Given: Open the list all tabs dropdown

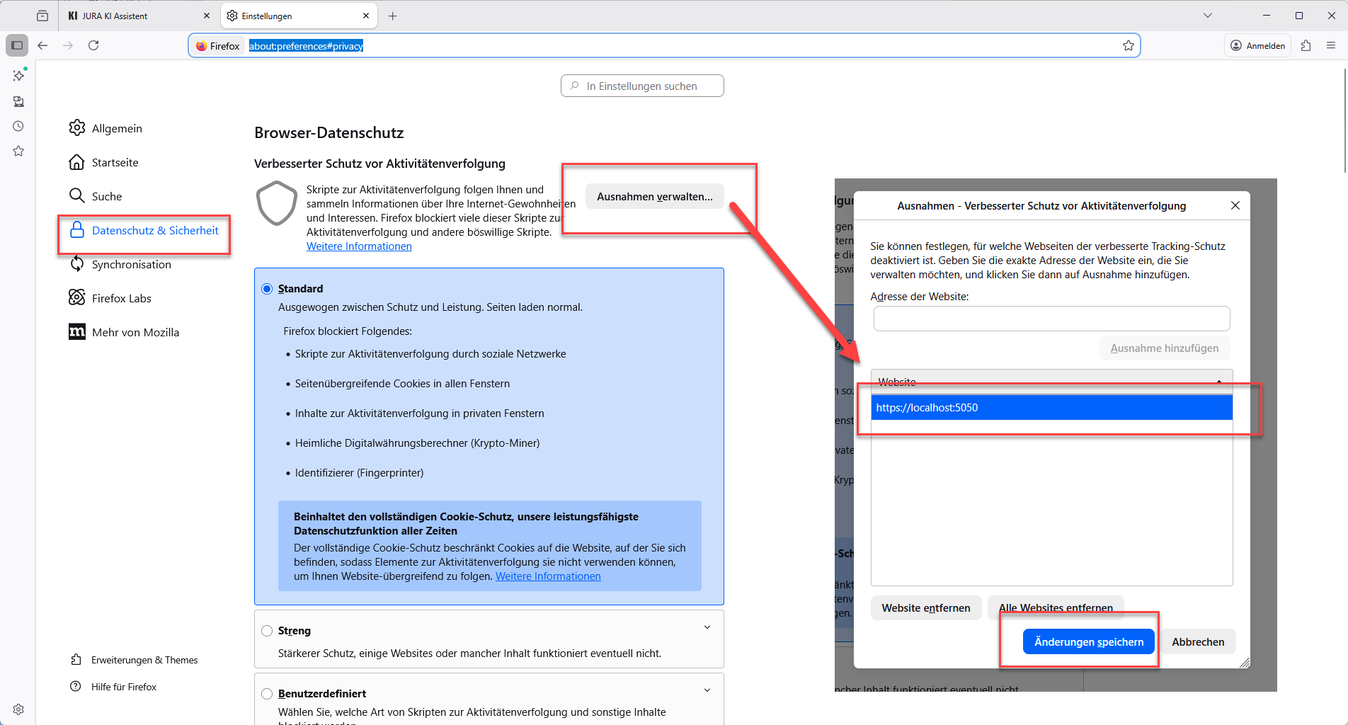Looking at the screenshot, I should 1208,16.
